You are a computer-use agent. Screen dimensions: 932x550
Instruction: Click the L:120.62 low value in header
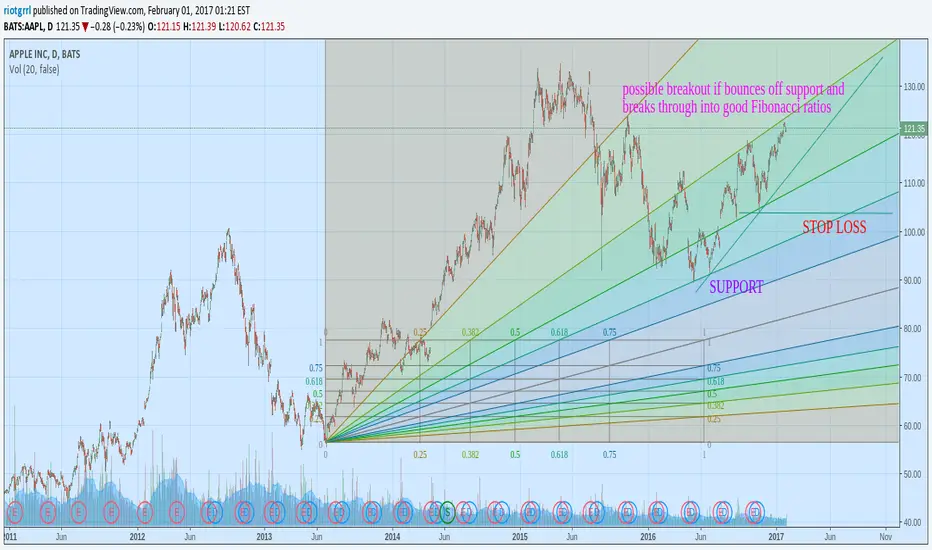coord(234,27)
